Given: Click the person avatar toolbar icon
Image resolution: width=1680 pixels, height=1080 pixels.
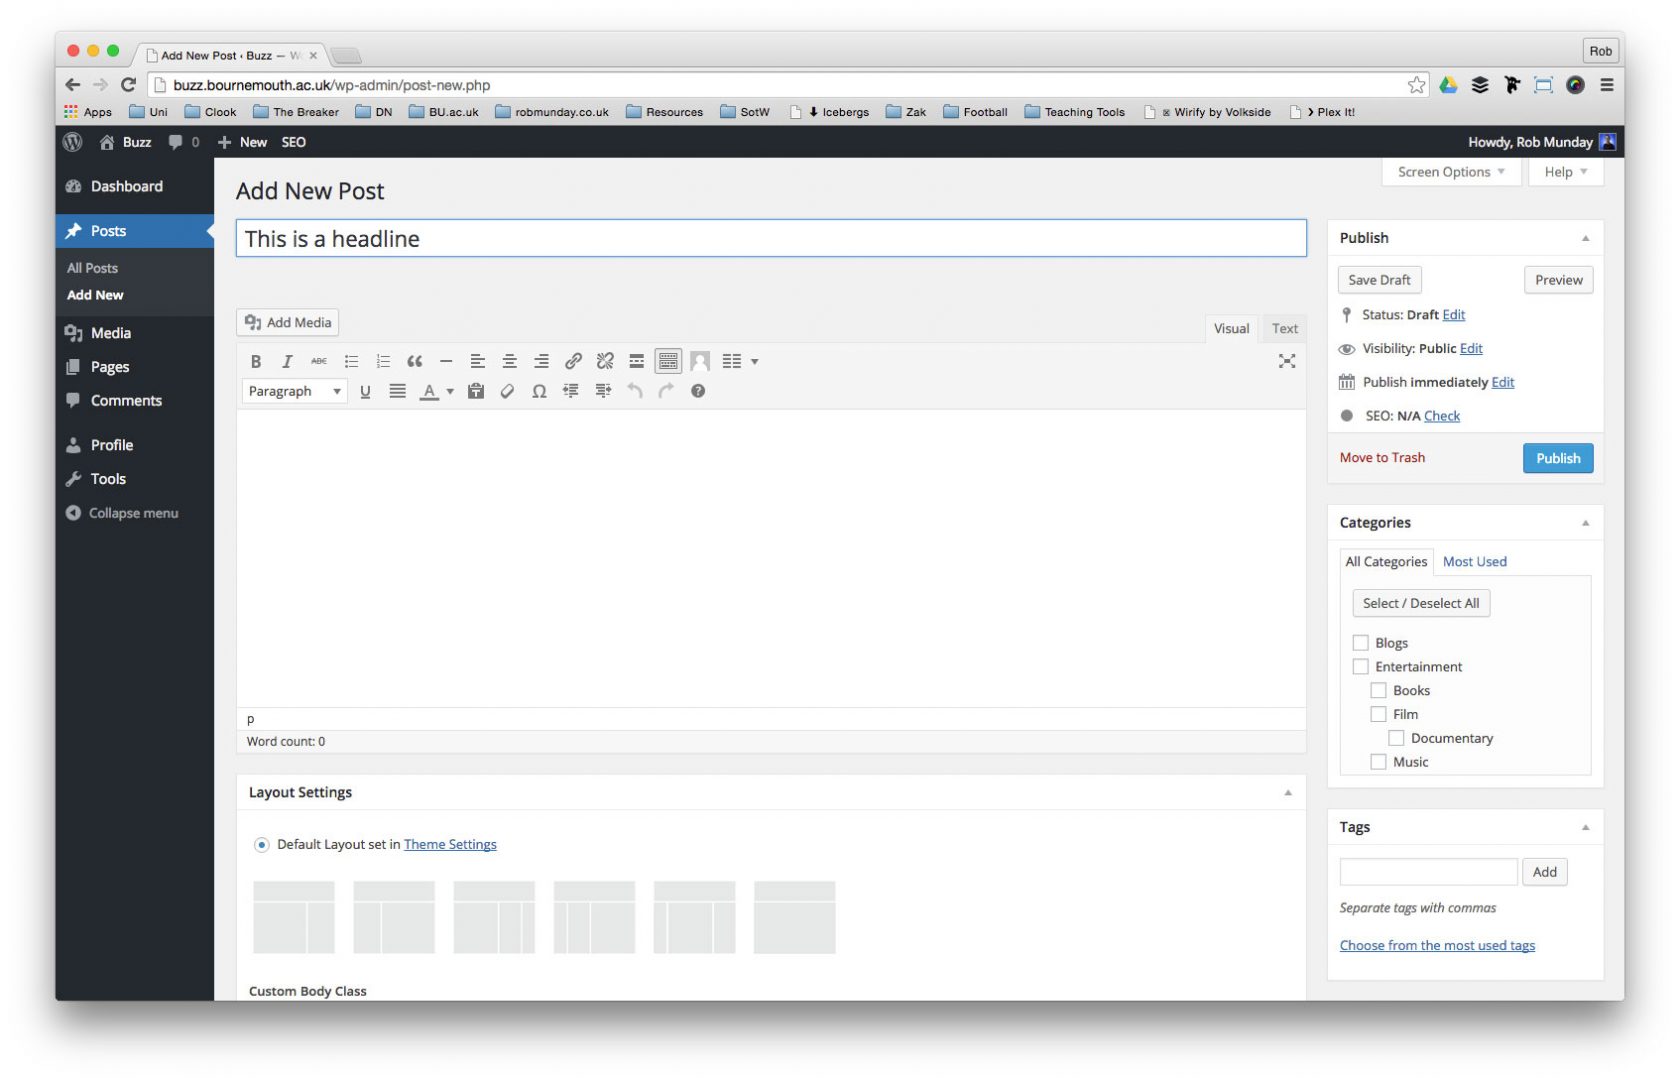Looking at the screenshot, I should pyautogui.click(x=700, y=361).
